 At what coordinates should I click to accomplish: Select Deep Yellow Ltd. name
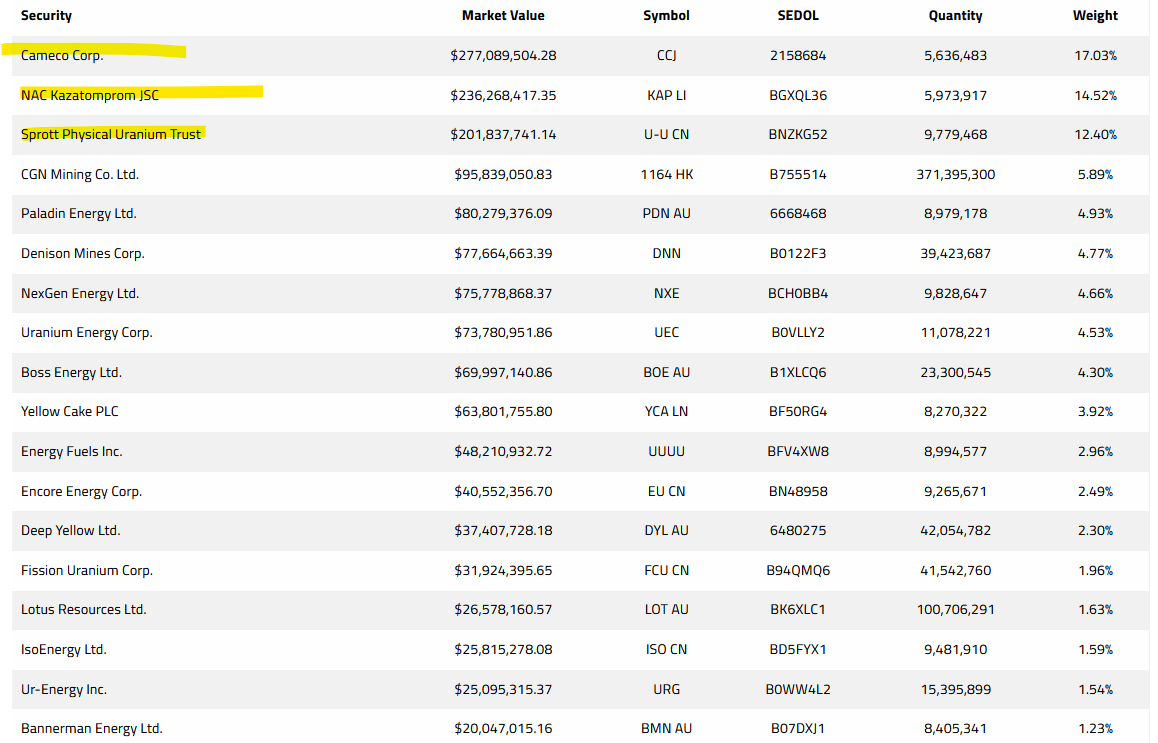click(x=70, y=530)
